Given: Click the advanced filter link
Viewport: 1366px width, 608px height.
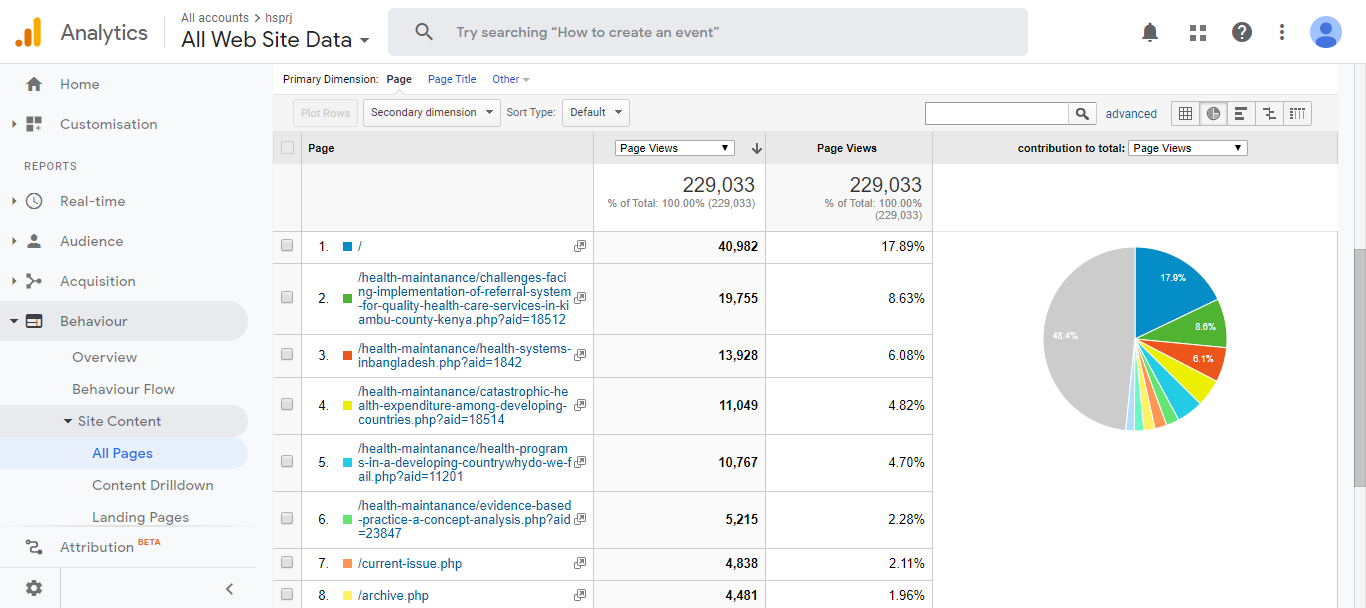Looking at the screenshot, I should [x=1131, y=114].
